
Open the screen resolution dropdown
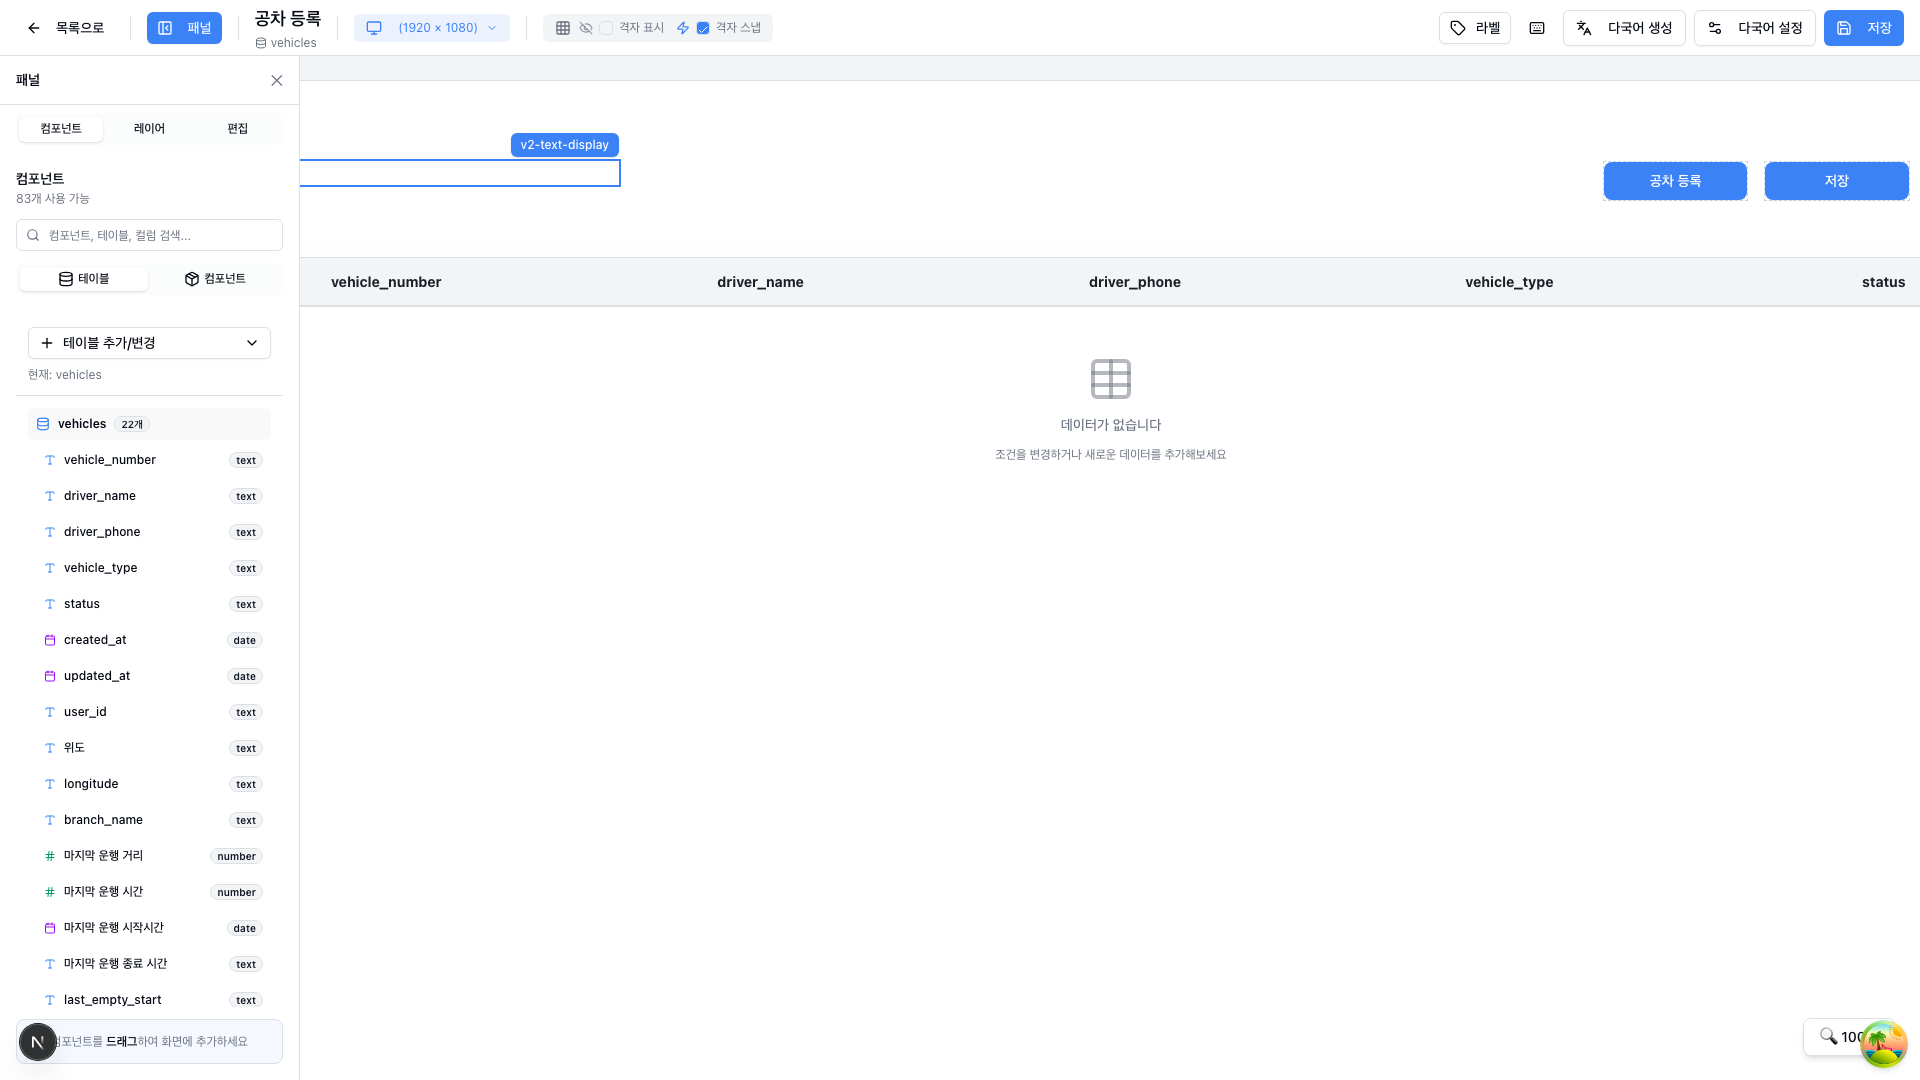click(432, 28)
